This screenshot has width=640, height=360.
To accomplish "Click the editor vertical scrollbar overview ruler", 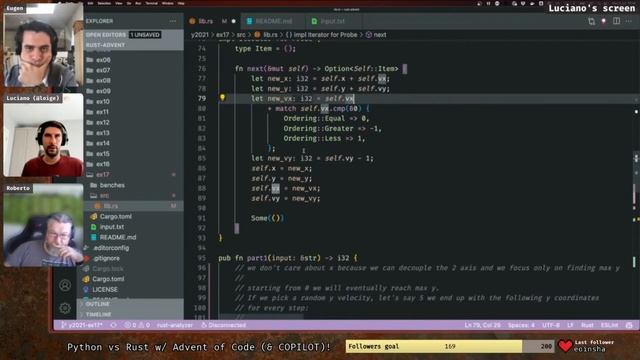I will point(636,180).
